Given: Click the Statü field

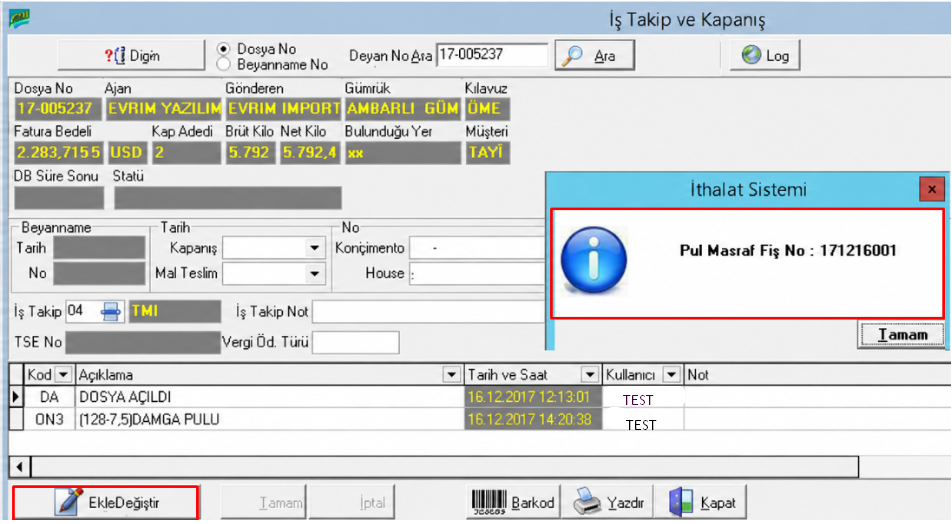Looking at the screenshot, I should coord(228,198).
